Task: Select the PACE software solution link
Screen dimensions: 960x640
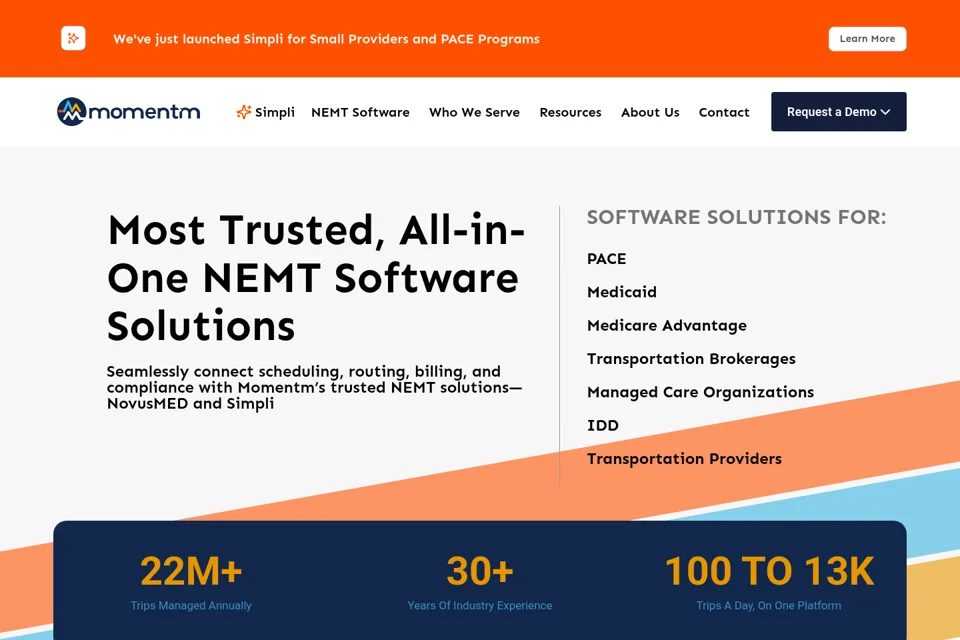Action: [606, 258]
